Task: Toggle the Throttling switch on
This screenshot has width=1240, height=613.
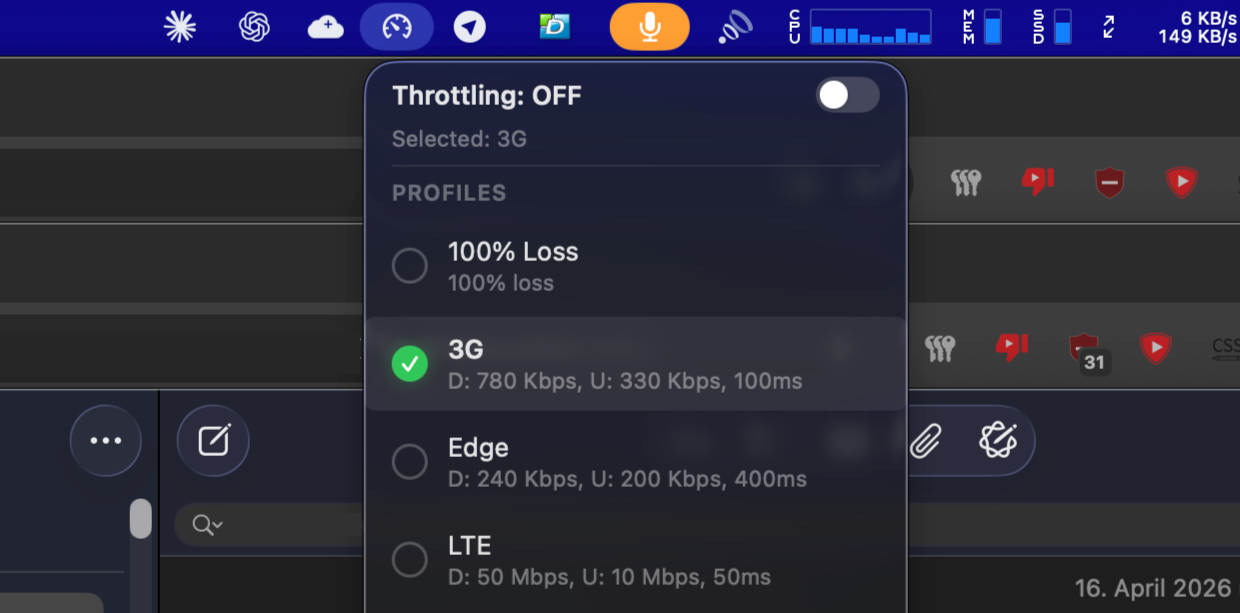Action: 847,95
